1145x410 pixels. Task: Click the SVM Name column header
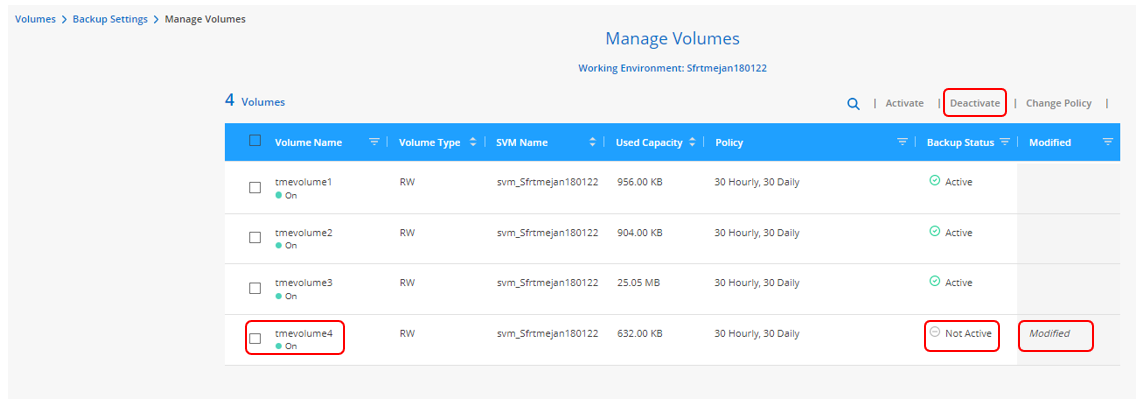pos(521,143)
